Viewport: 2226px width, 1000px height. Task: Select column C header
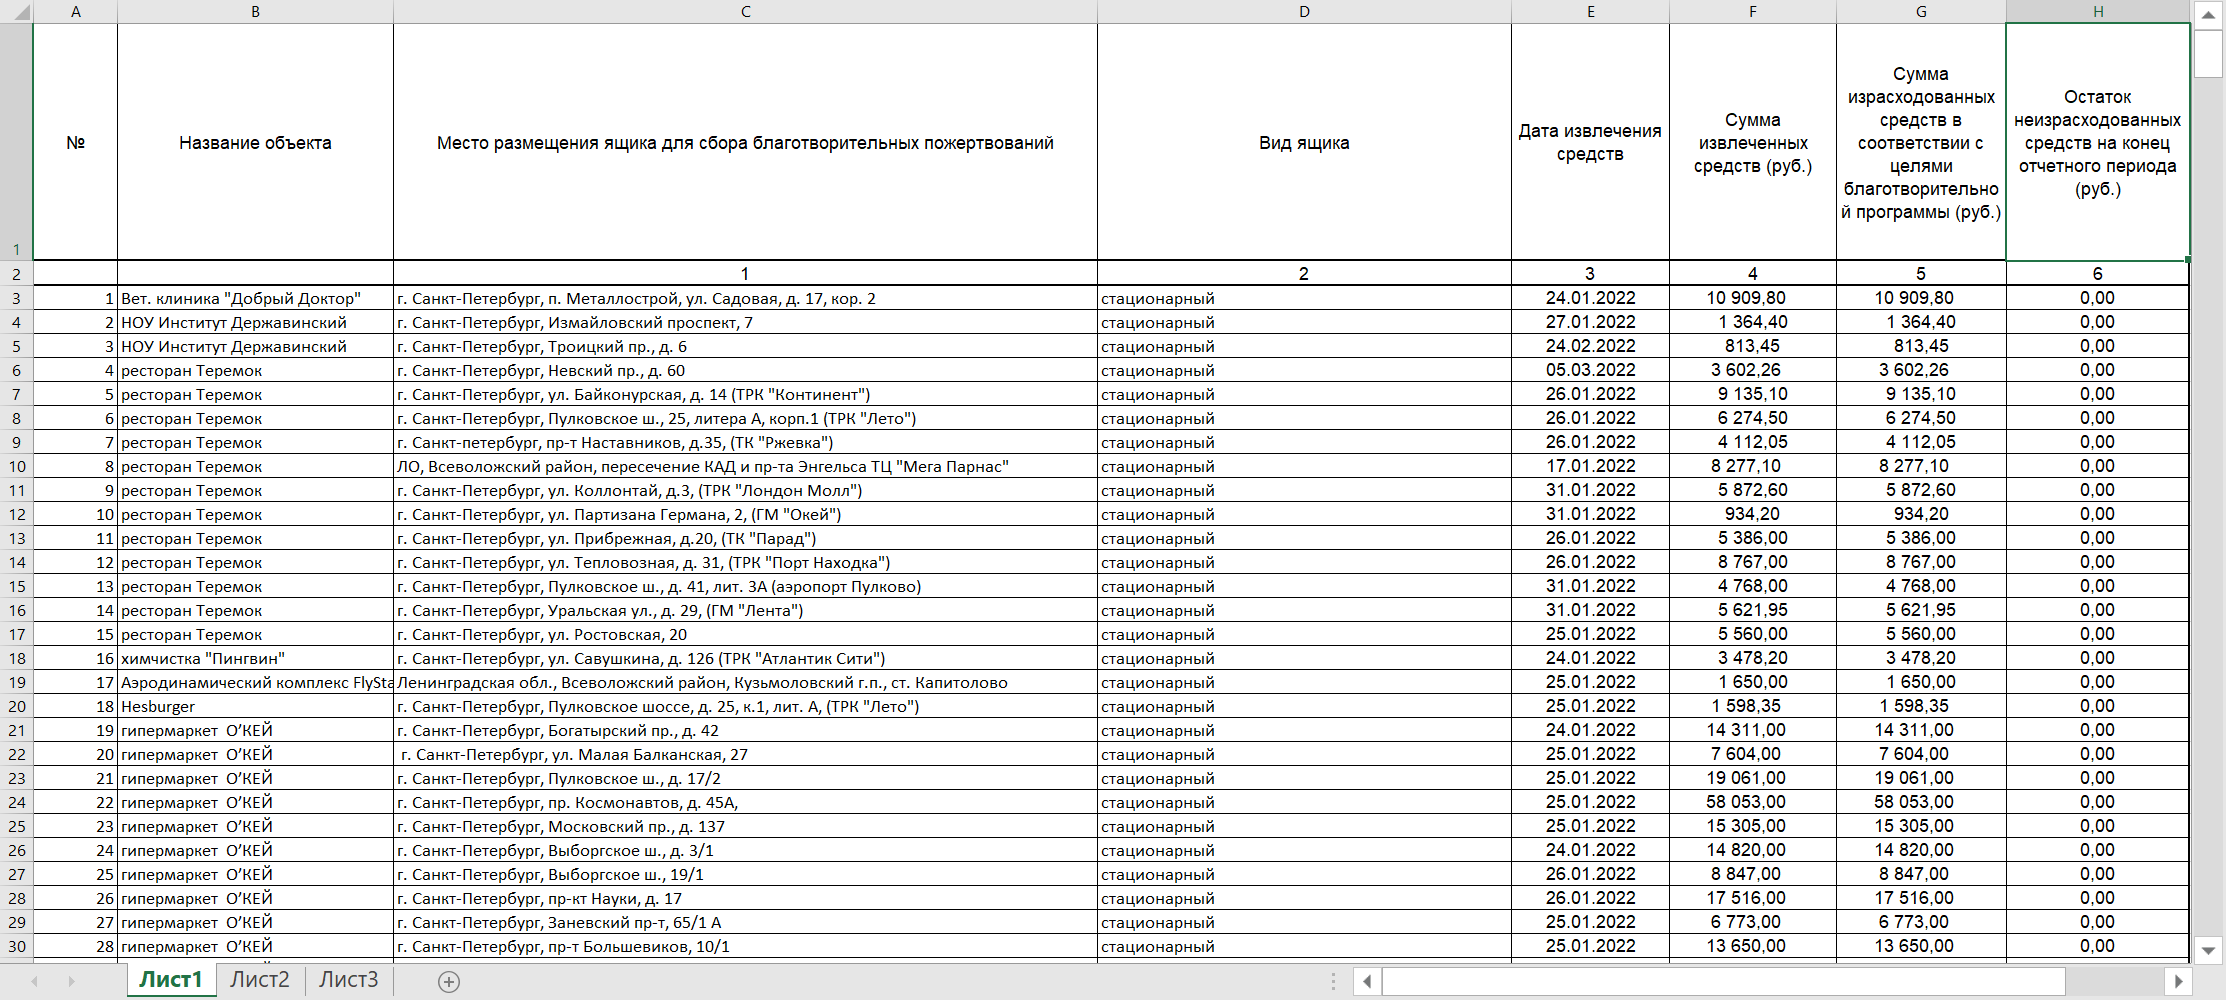click(x=745, y=12)
